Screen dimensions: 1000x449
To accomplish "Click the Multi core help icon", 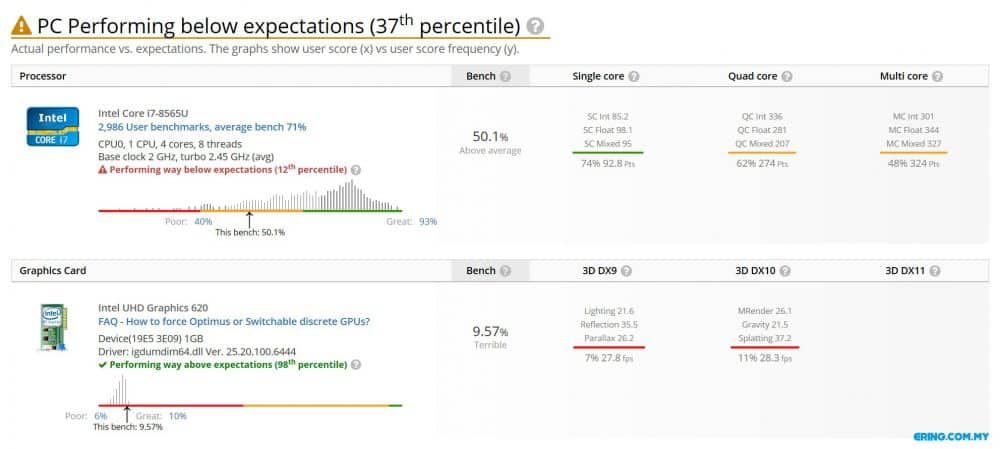I will (937, 77).
